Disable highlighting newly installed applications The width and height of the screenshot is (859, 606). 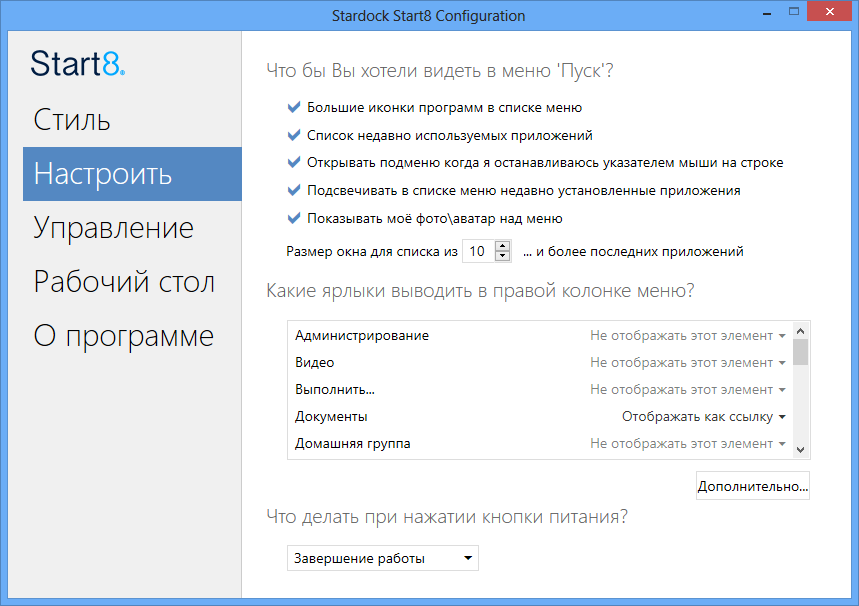coord(293,189)
